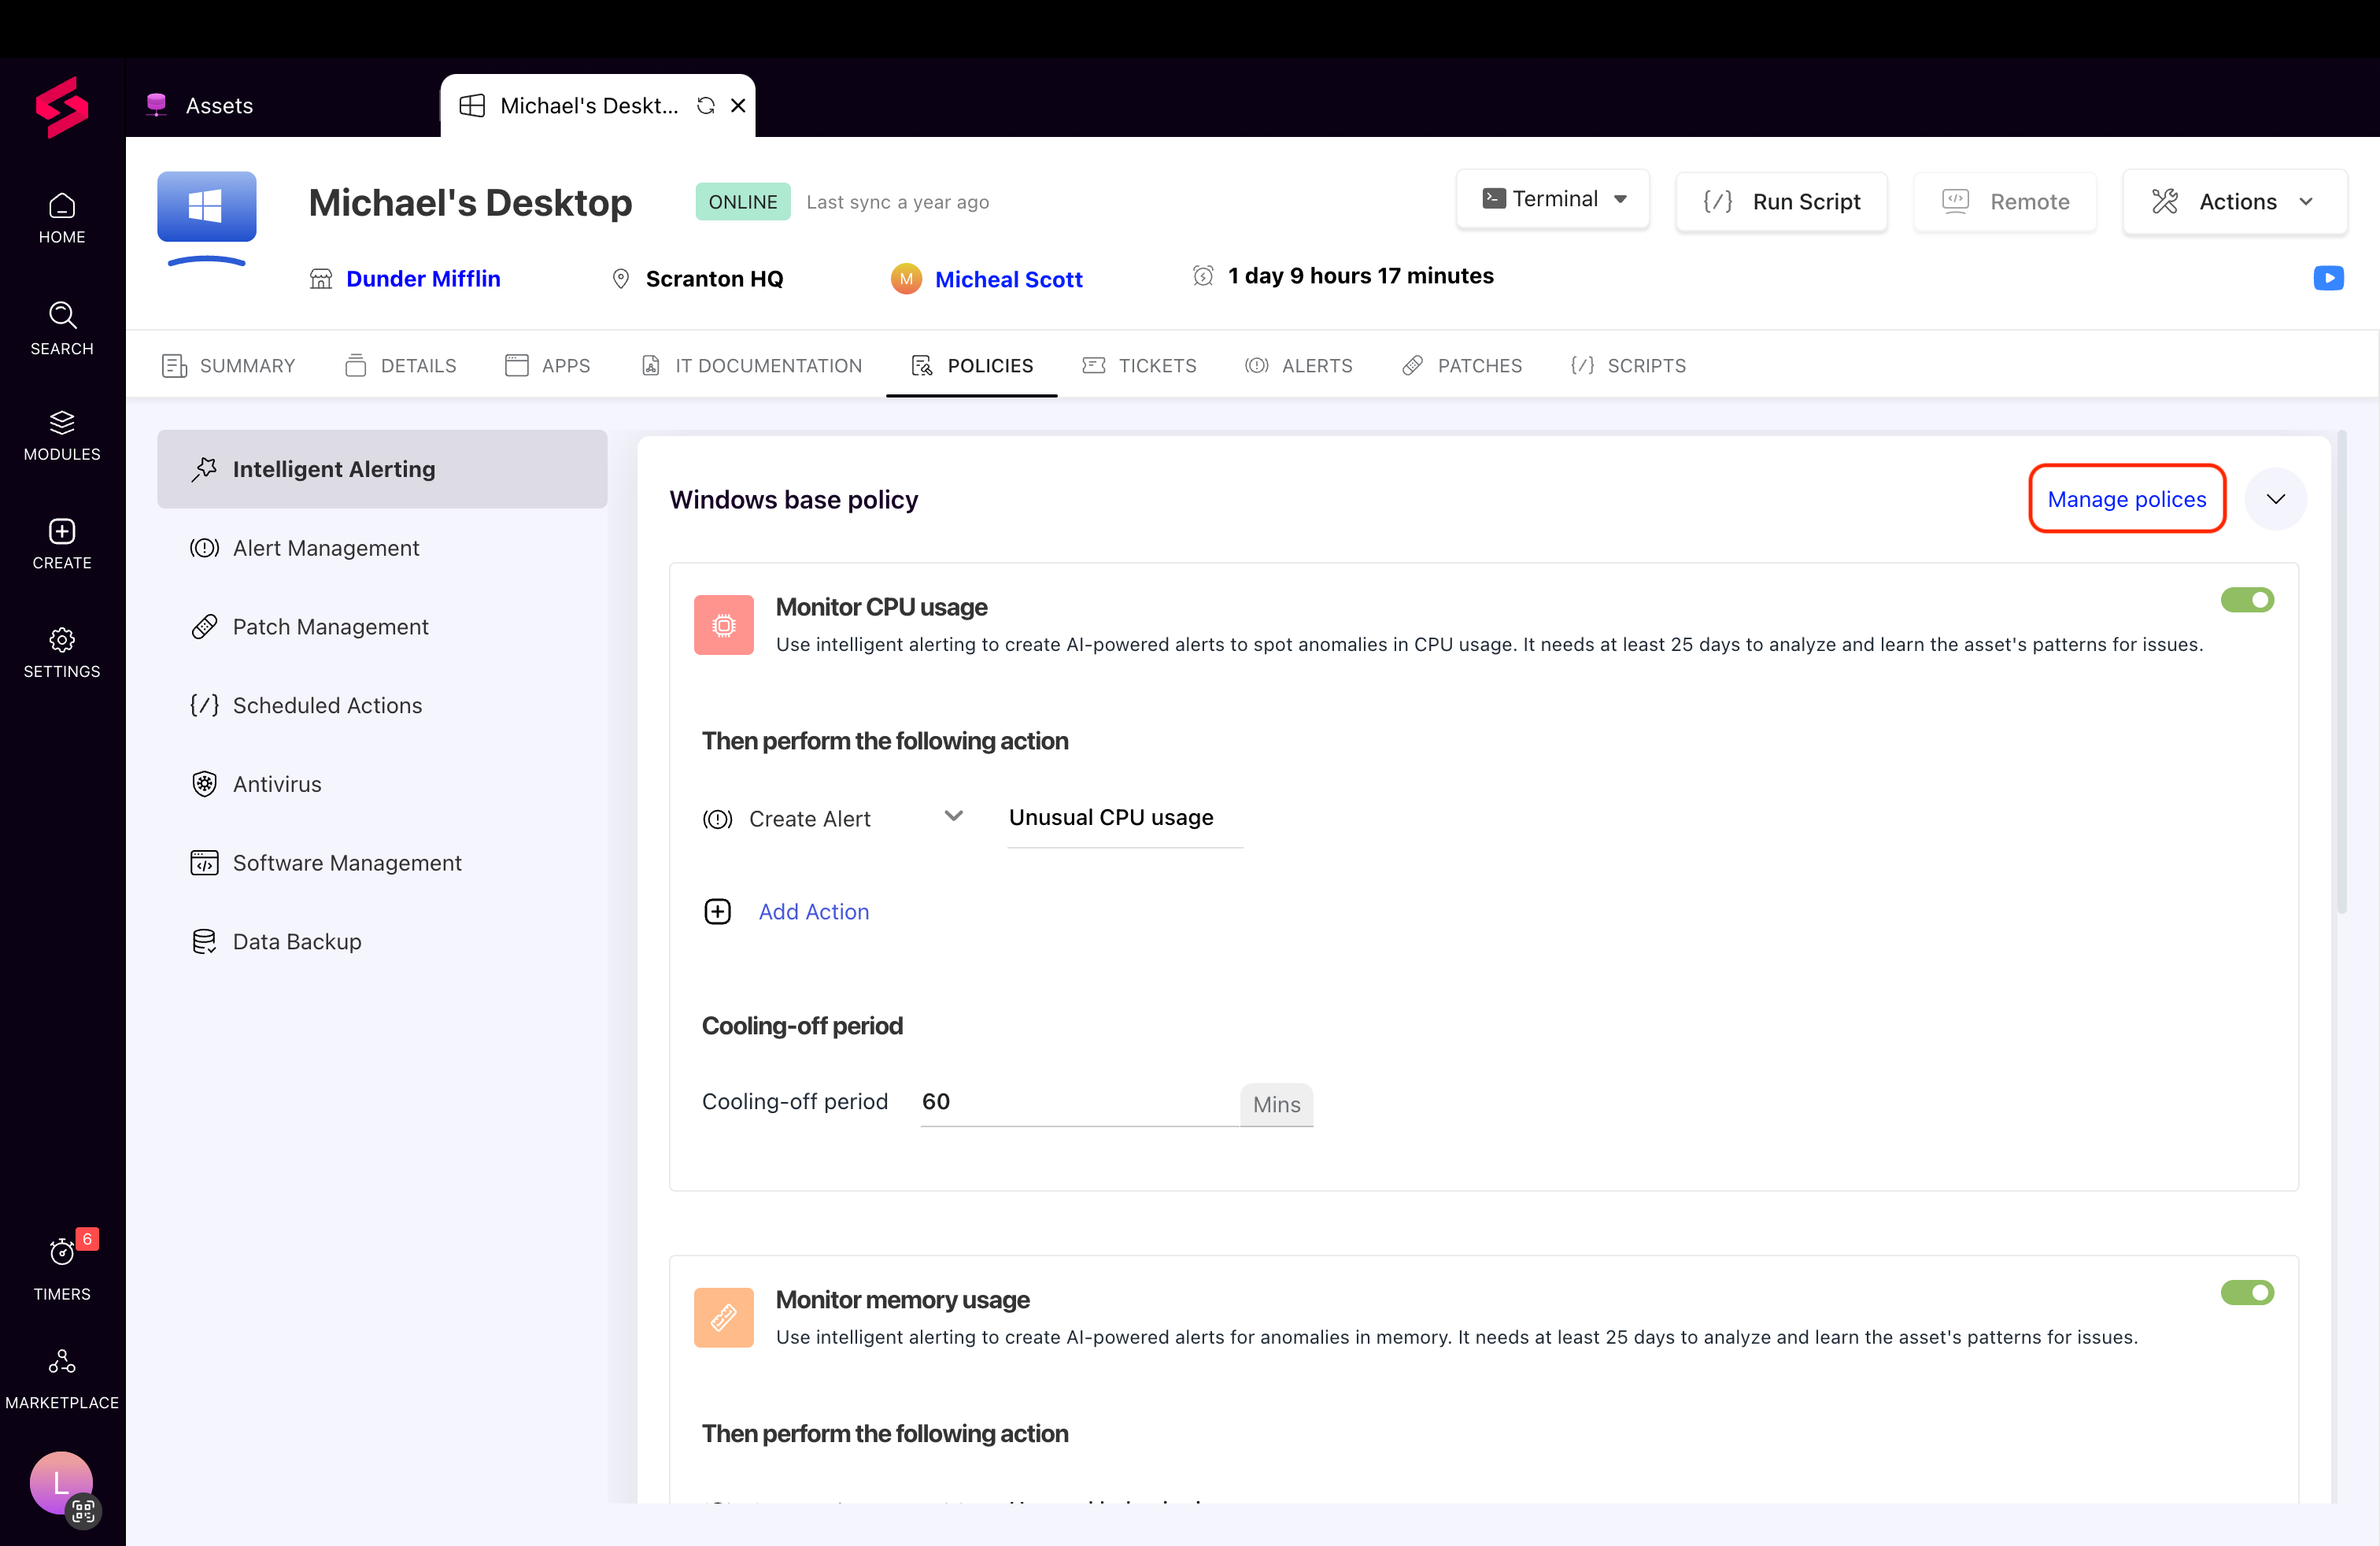Switch to the Scripts tab
2380x1546 pixels.
1628,366
